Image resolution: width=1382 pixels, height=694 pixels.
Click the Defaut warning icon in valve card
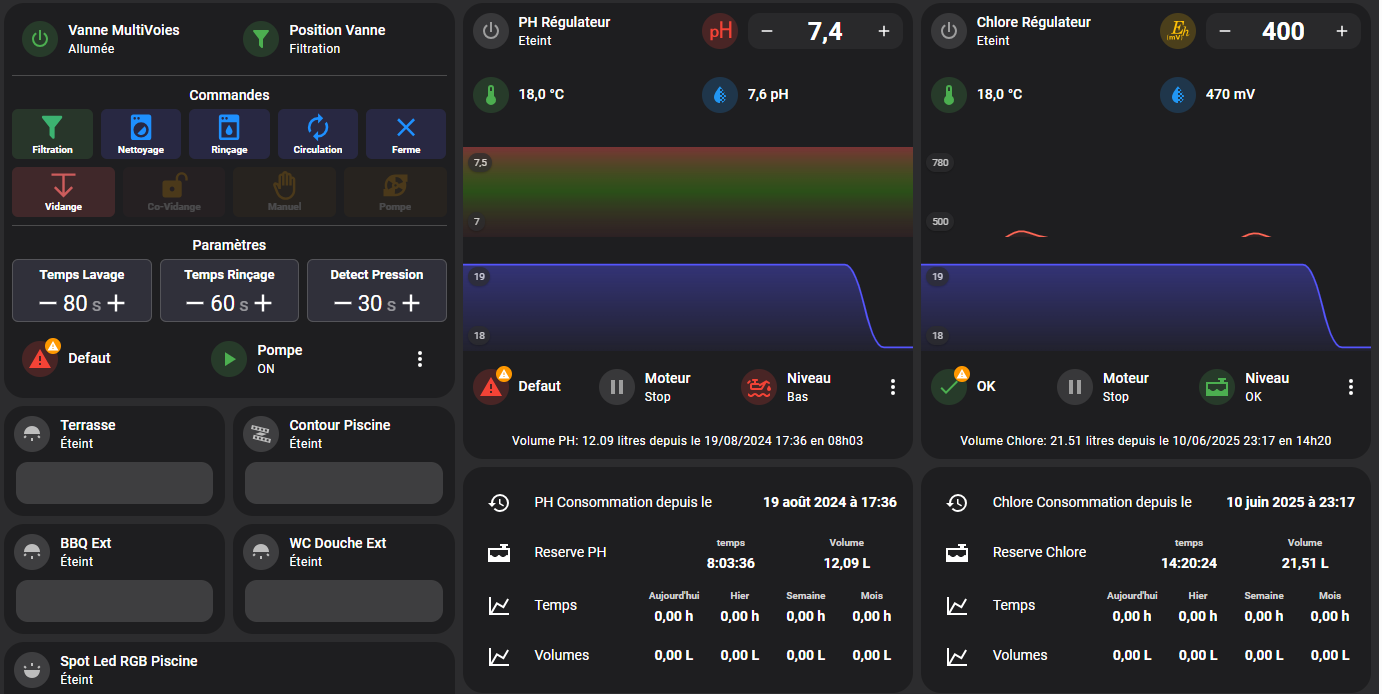[40, 359]
